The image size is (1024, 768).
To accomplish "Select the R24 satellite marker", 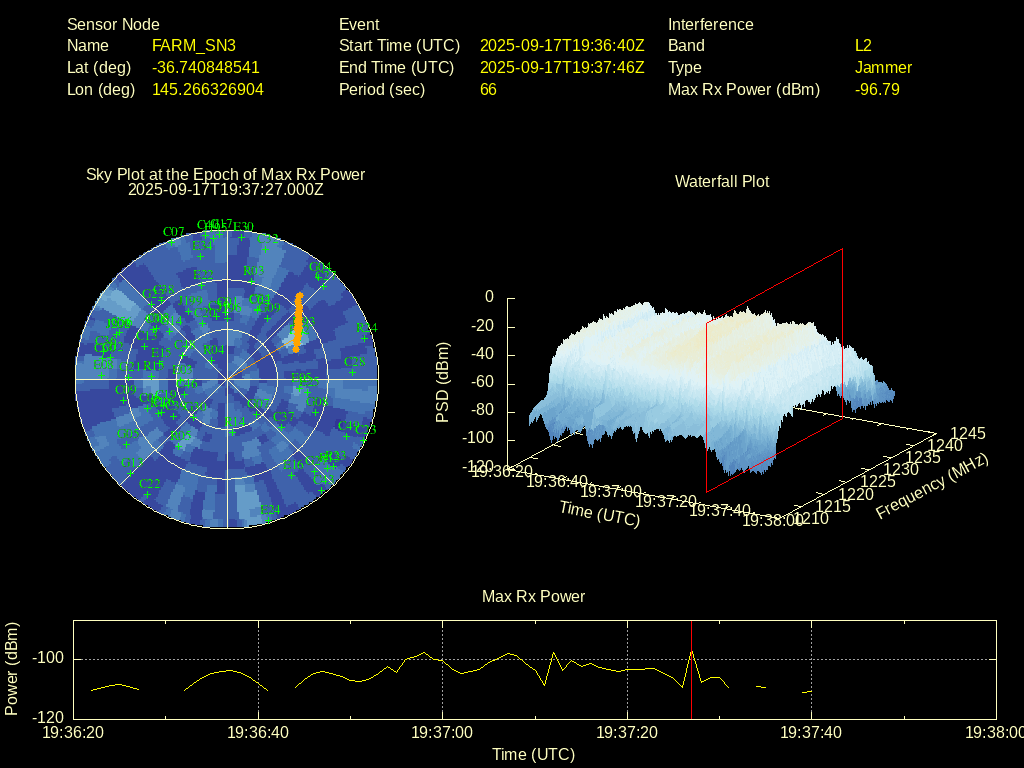I will [362, 337].
